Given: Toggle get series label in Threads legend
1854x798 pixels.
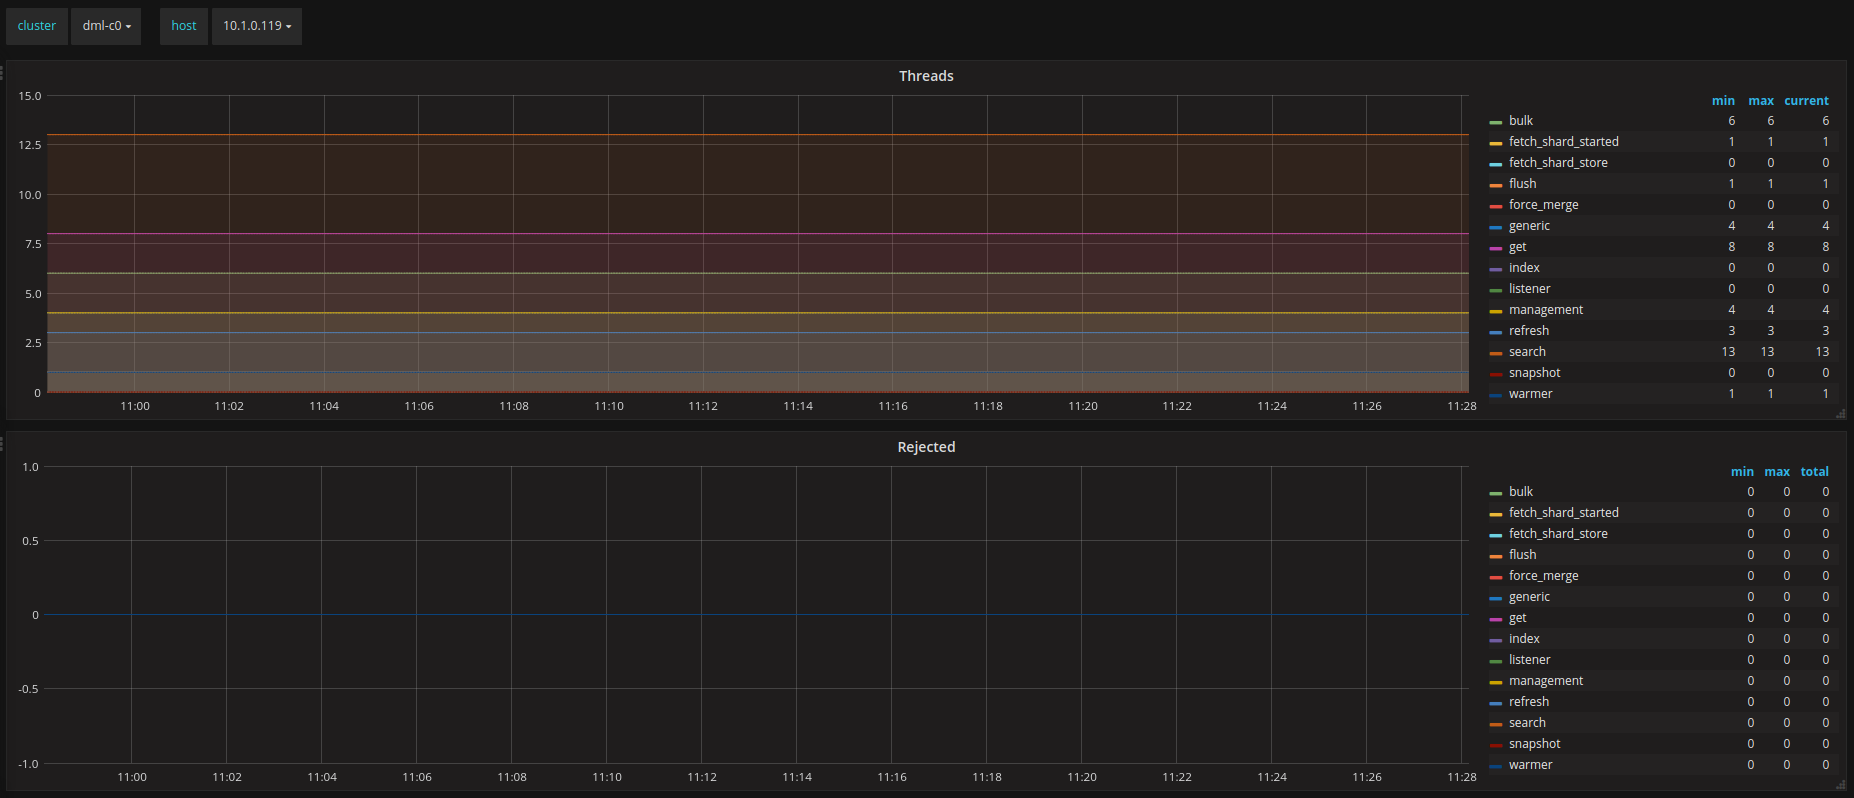Looking at the screenshot, I should (x=1518, y=247).
